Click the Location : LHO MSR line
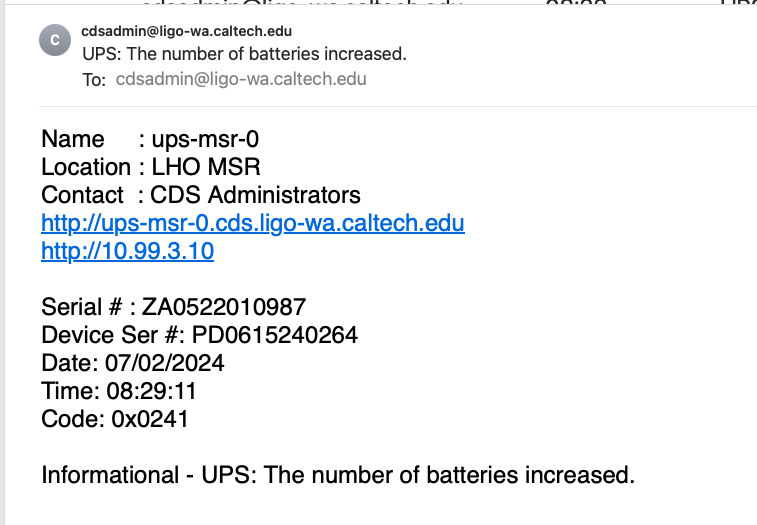The width and height of the screenshot is (757, 525). coord(151,167)
